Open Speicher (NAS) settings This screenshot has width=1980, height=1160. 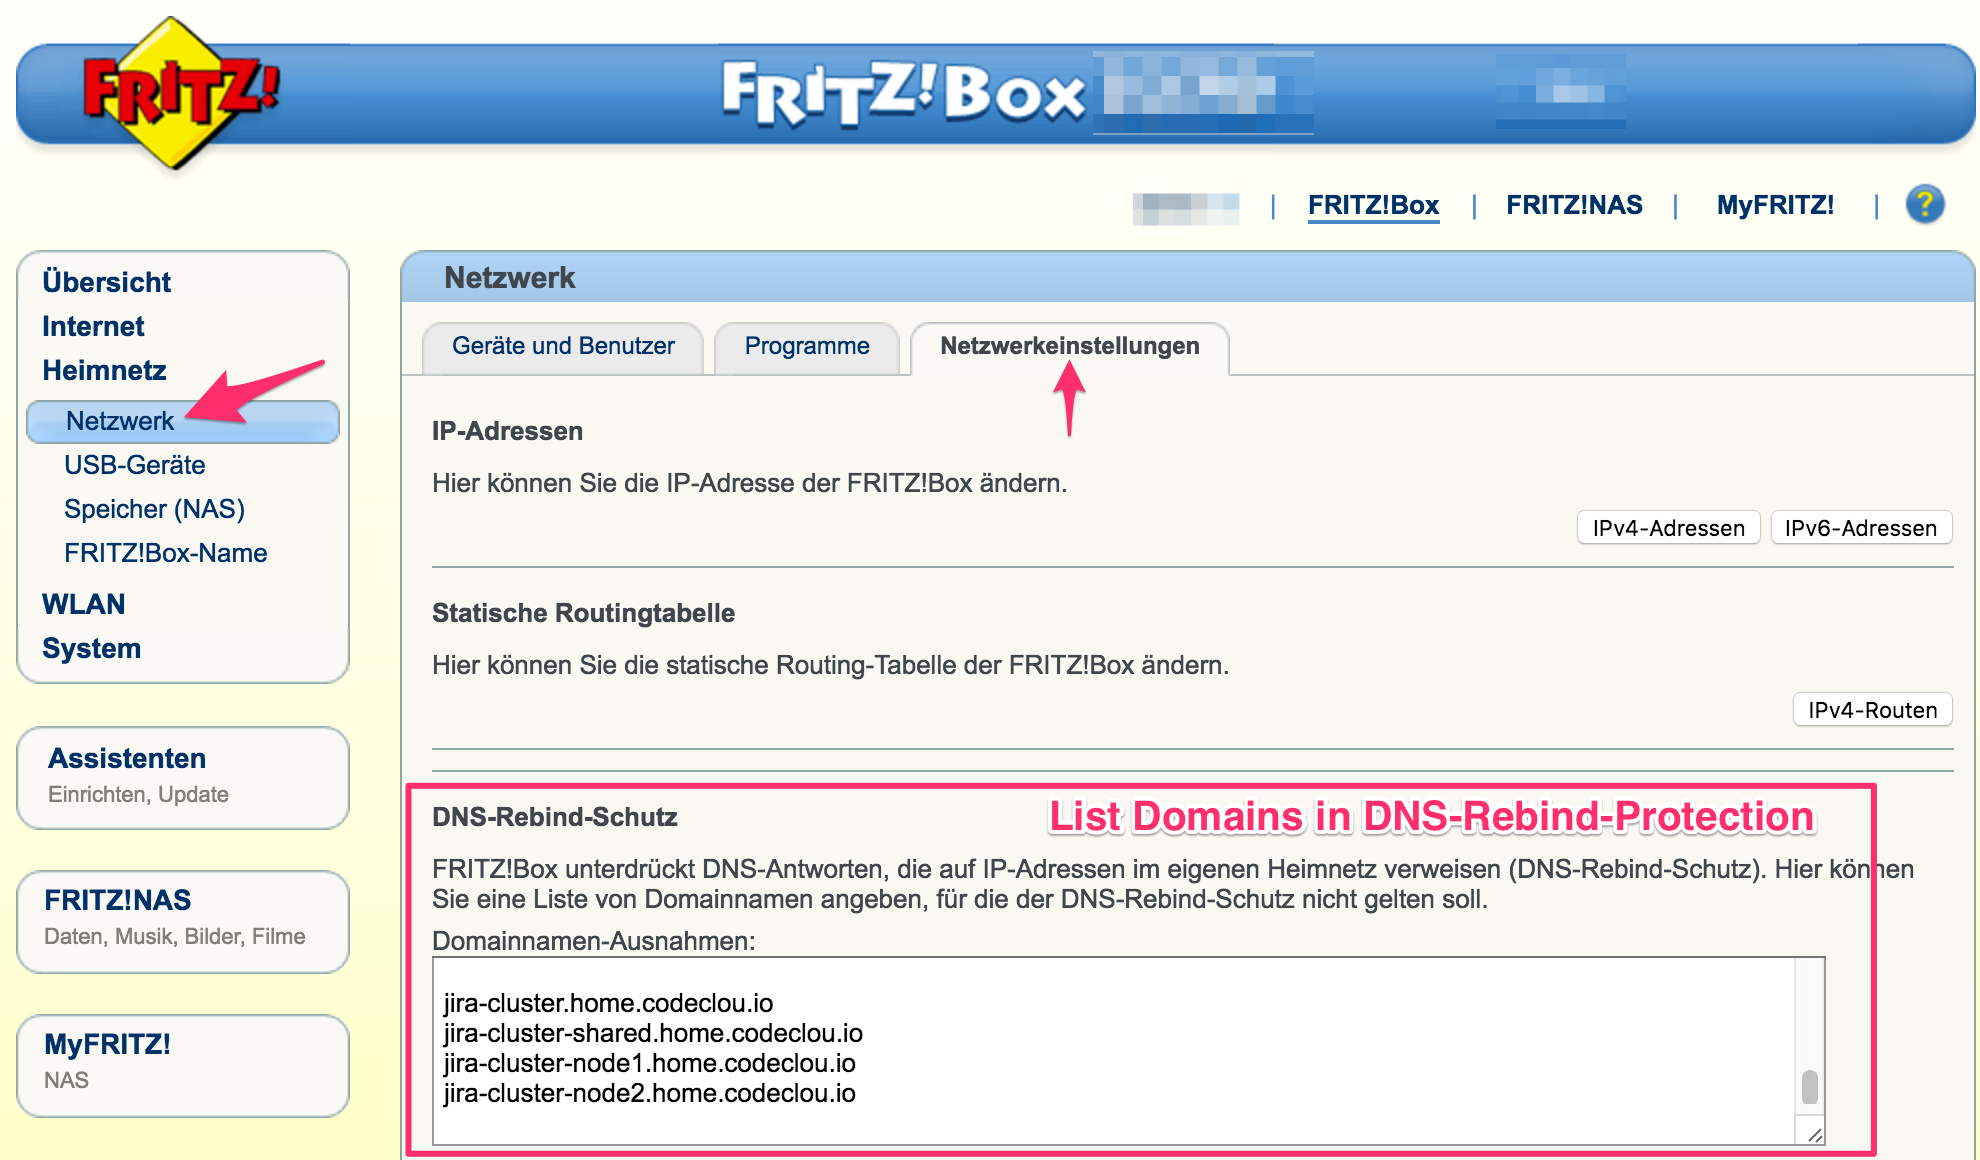tap(154, 509)
